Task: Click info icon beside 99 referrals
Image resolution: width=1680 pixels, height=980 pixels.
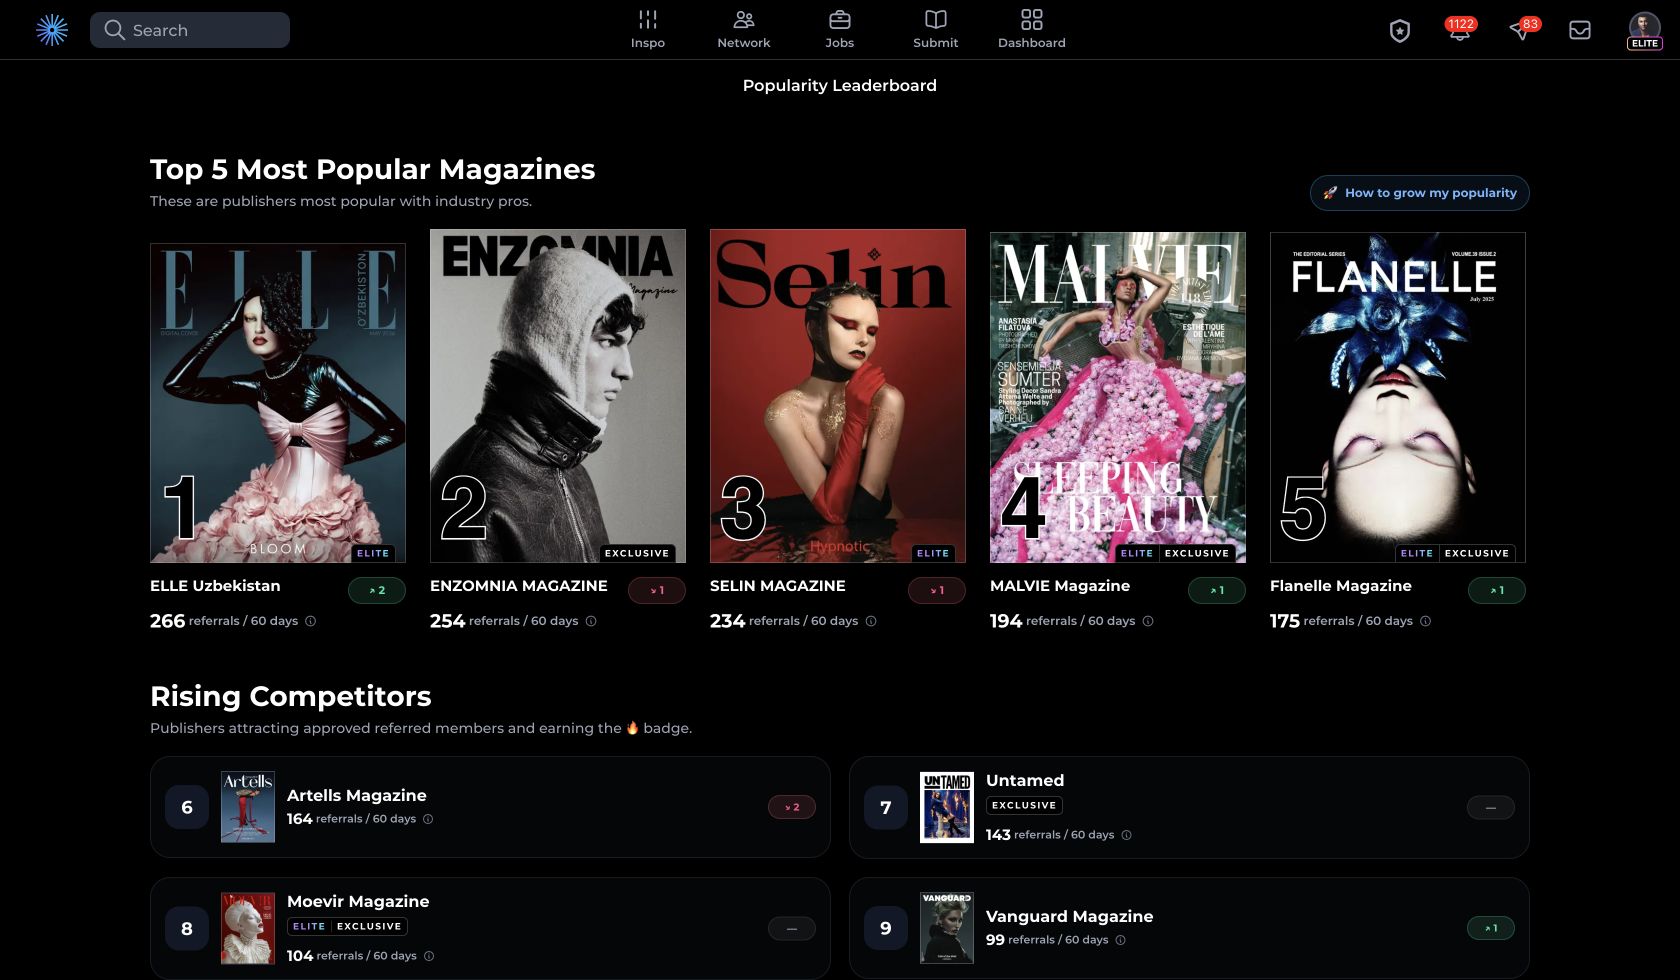Action: [x=1120, y=940]
